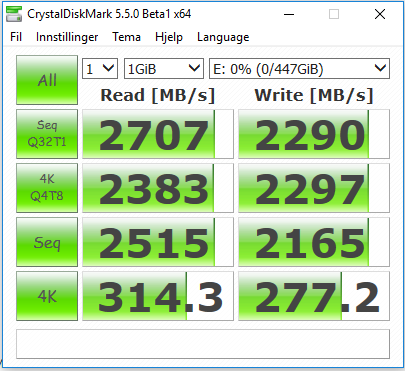
Task: Start the Seq Q32T1 test
Action: pos(47,134)
